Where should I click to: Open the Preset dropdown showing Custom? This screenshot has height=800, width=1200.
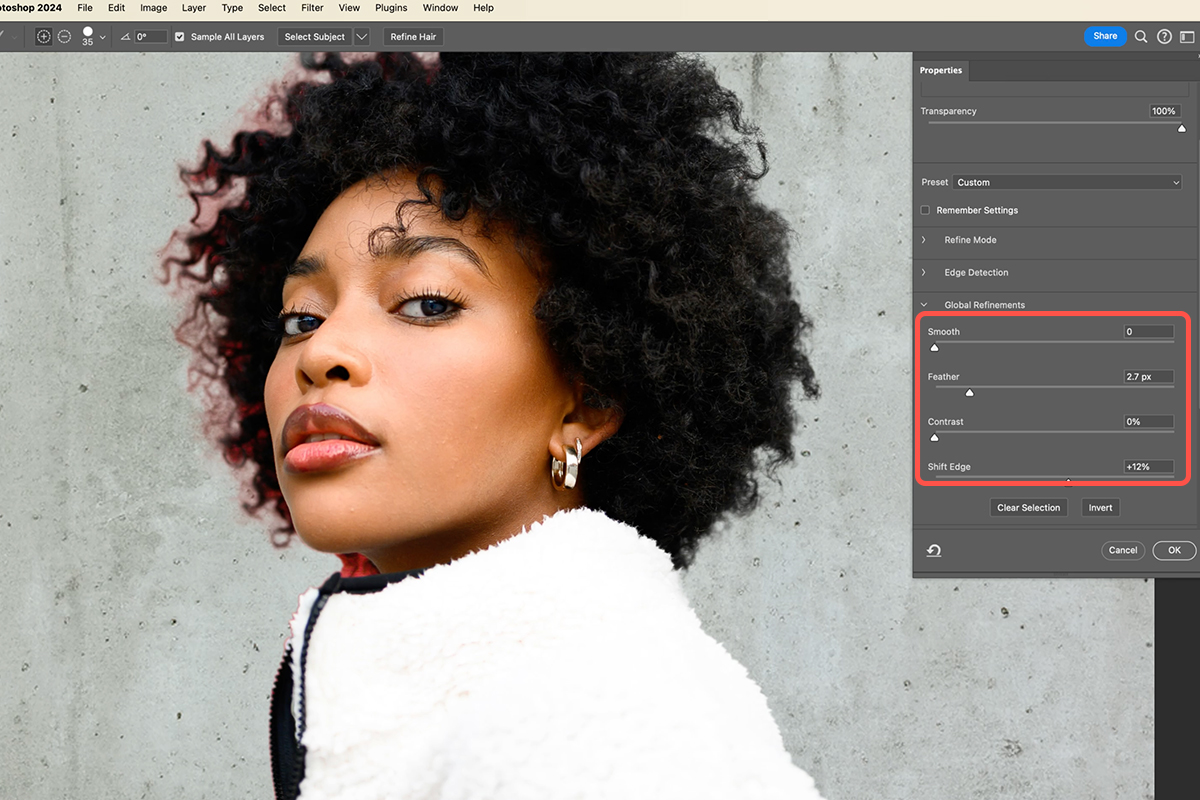click(1066, 181)
